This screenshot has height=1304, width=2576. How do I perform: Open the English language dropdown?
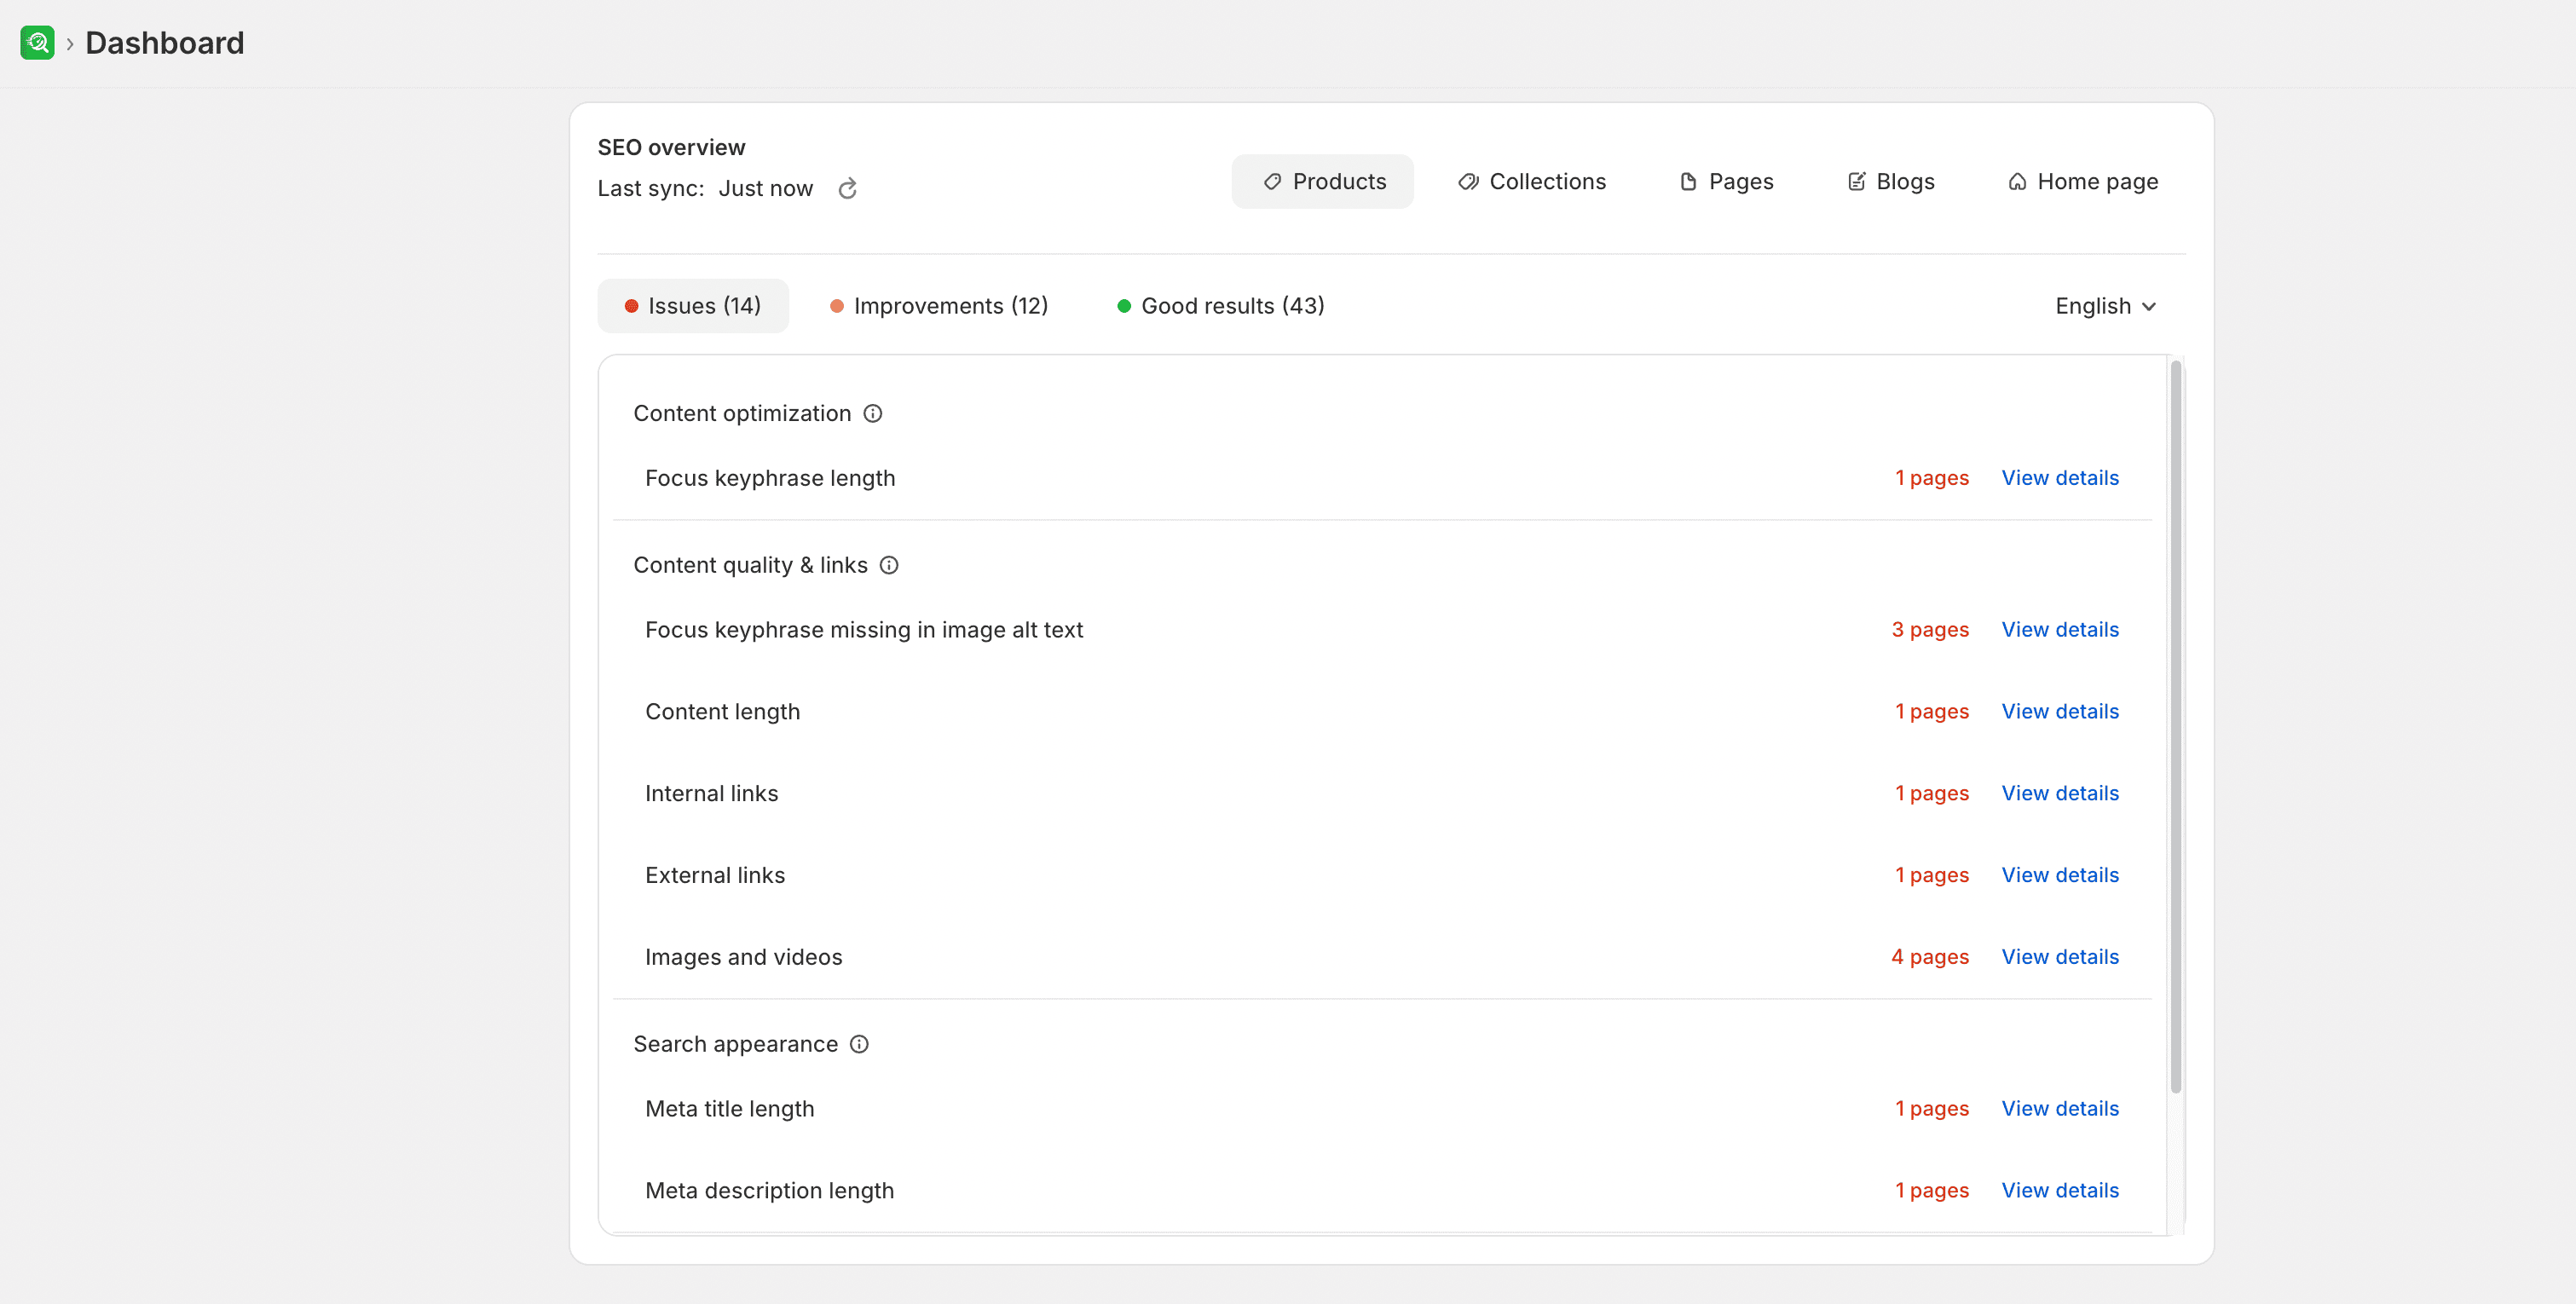pos(2106,307)
